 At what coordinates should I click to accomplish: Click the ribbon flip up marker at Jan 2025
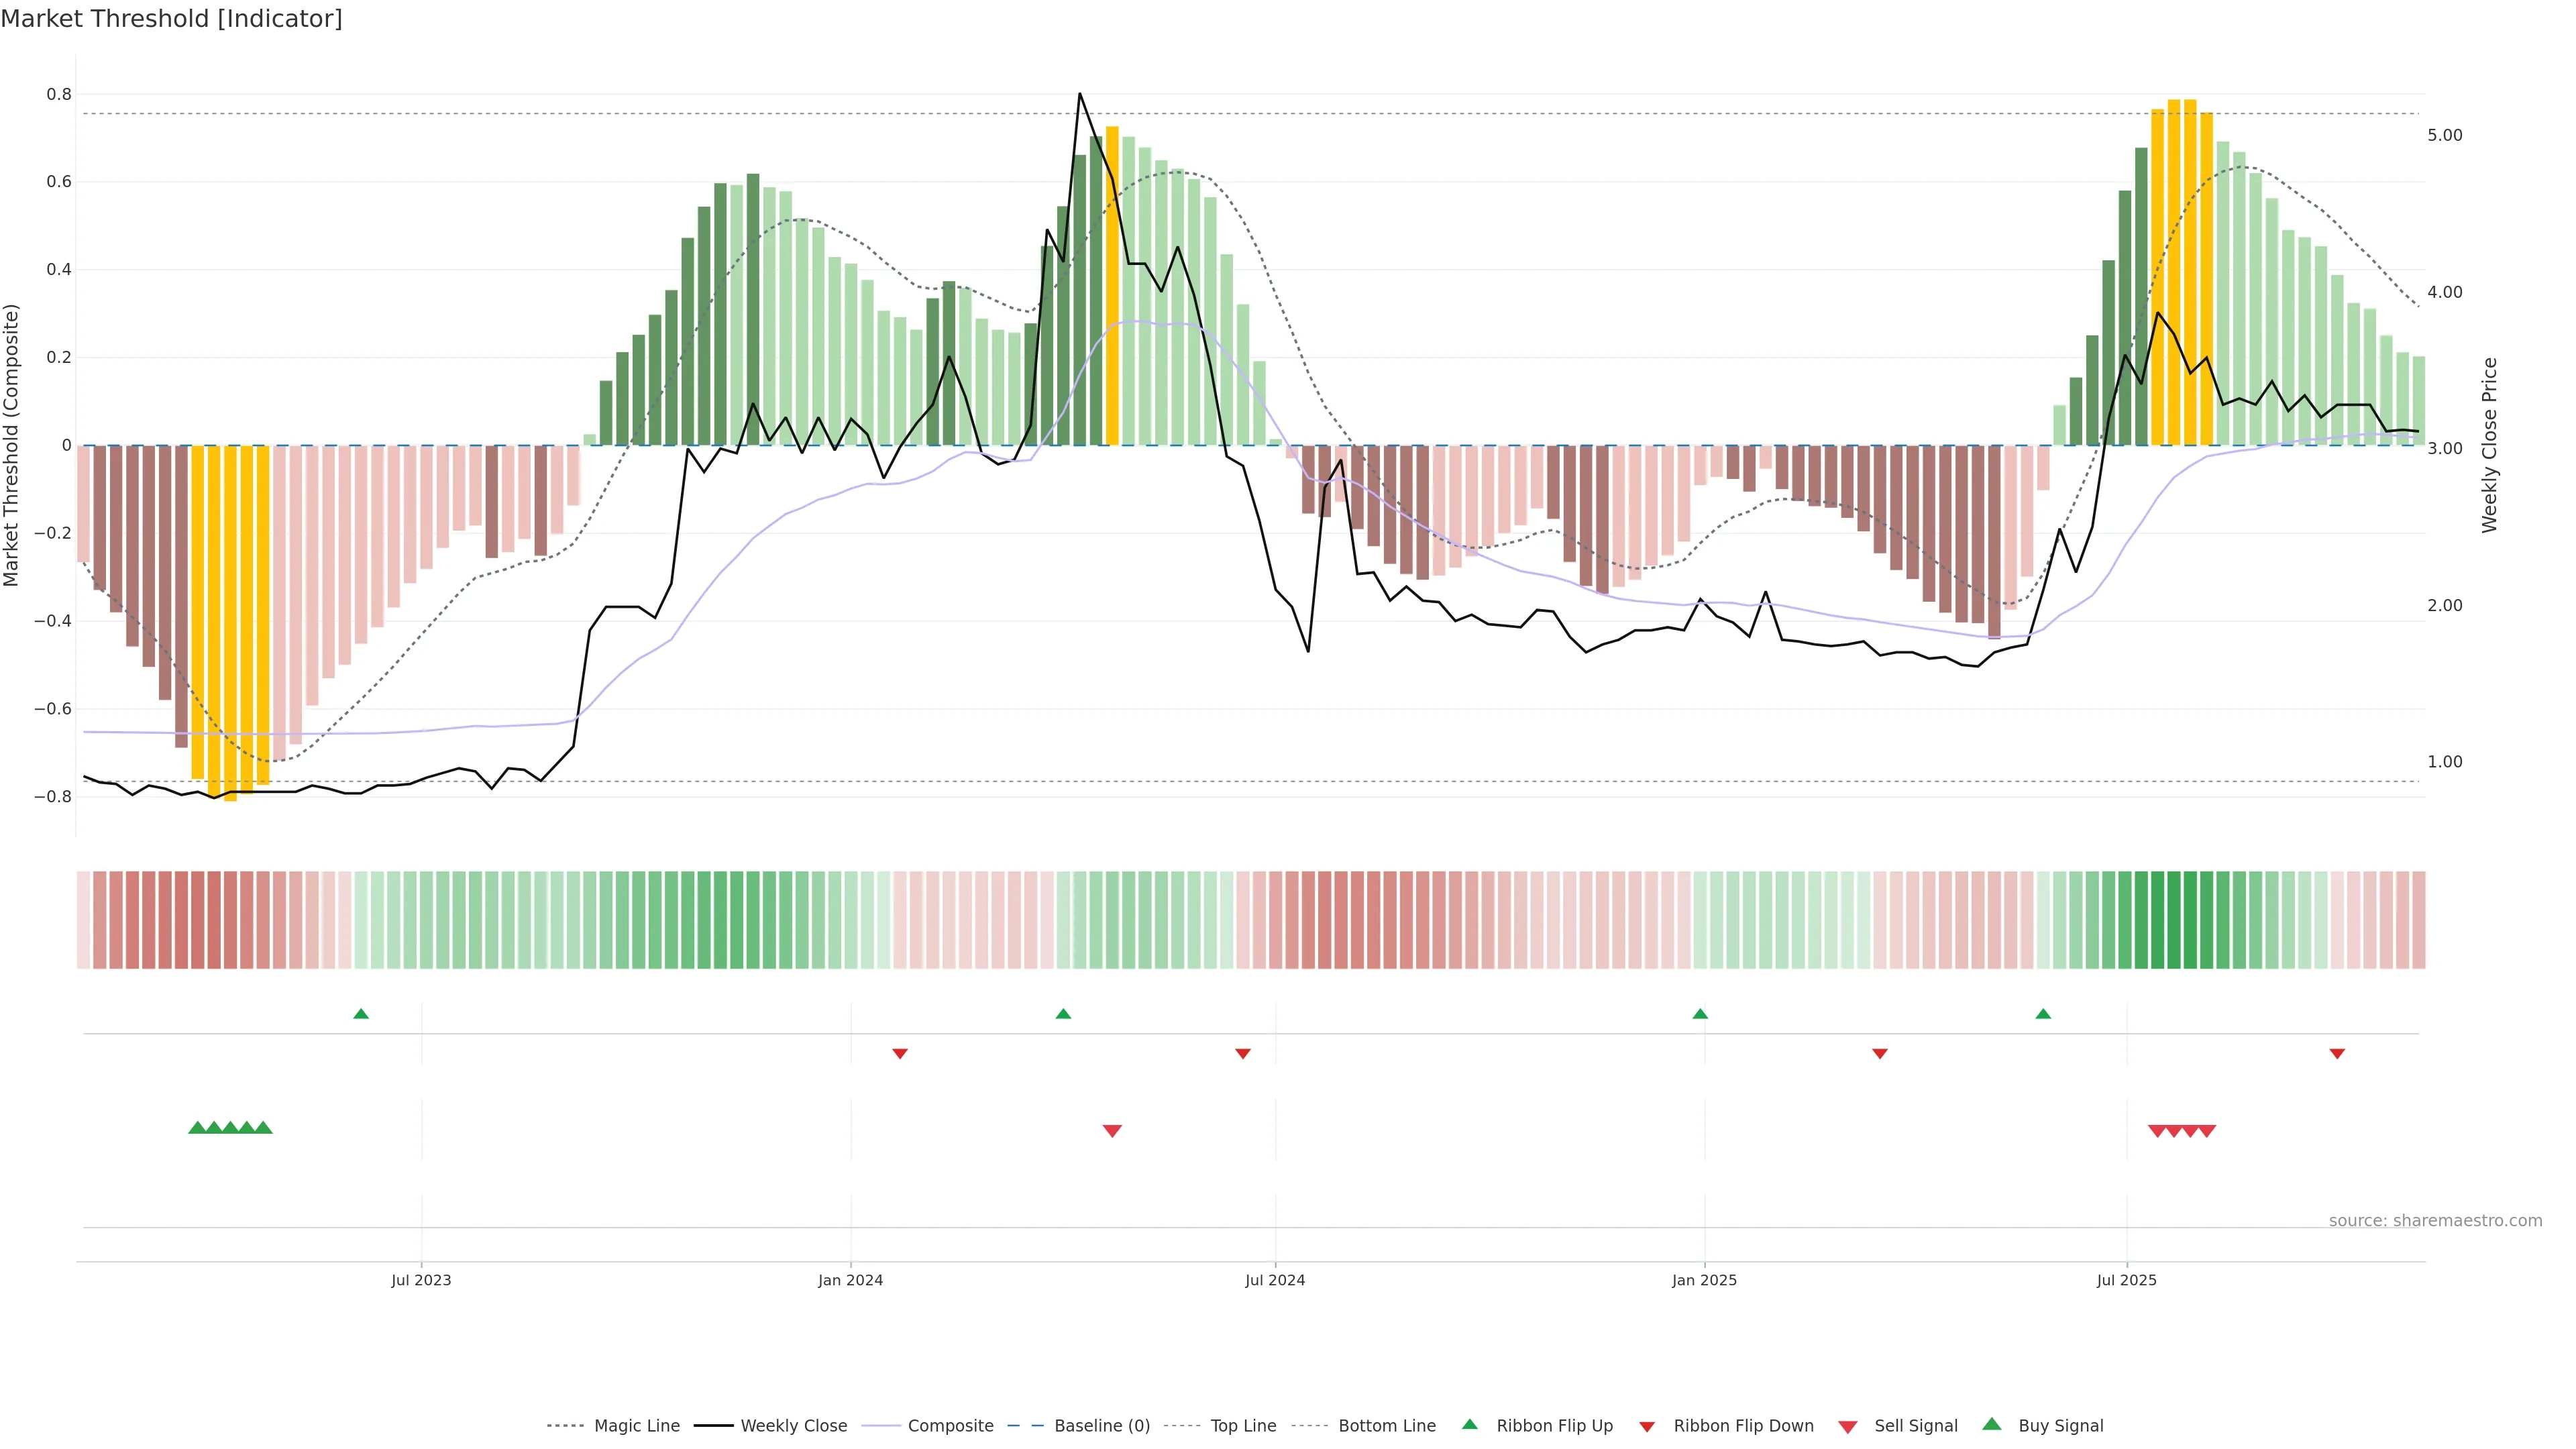[1700, 1014]
